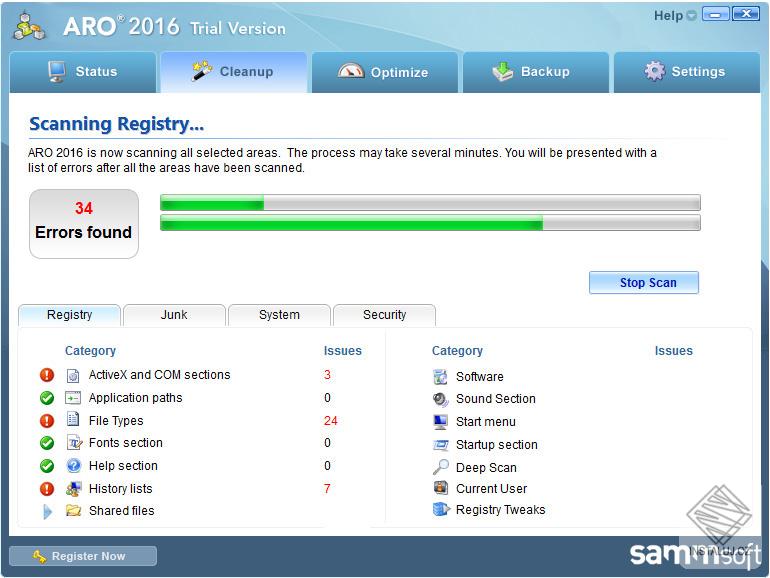Click the magic wand Cleanup icon
Screen dimensions: 770x578
pos(202,71)
